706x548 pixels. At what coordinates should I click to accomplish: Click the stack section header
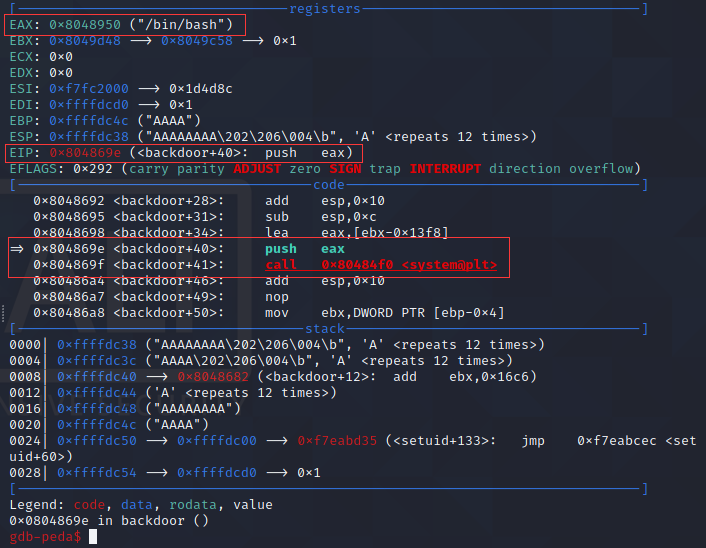point(325,329)
